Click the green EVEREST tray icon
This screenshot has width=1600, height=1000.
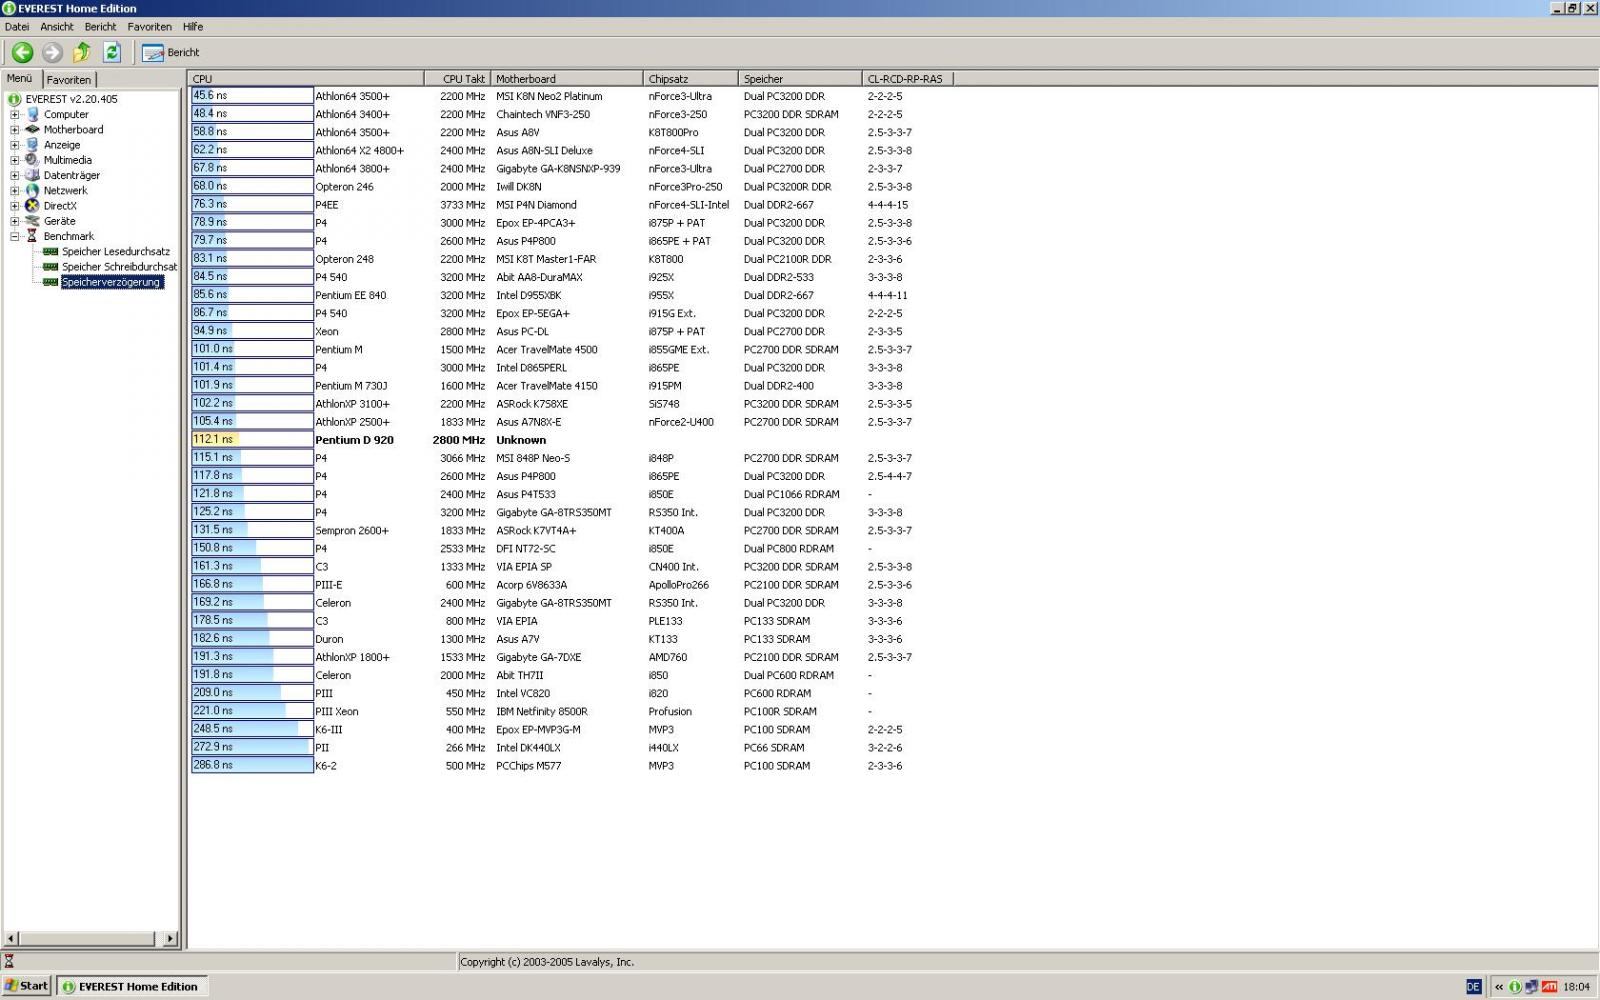(1515, 987)
